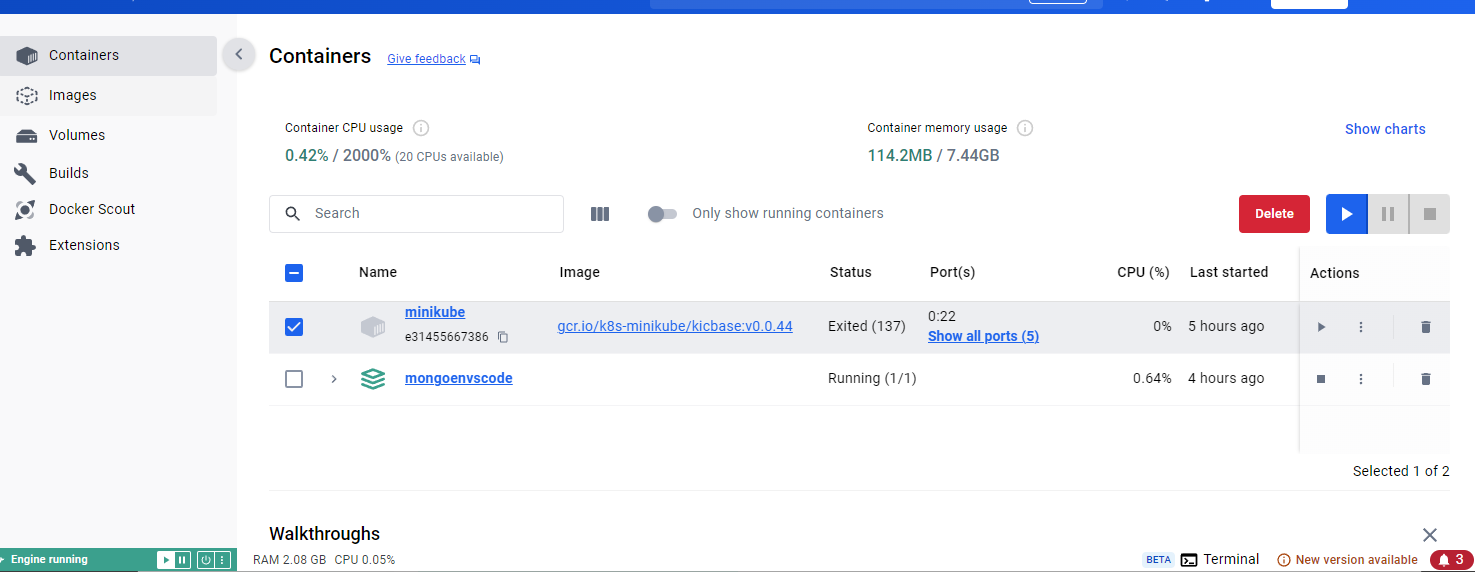
Task: Delete mongoenvscode with the trash icon
Action: [1426, 379]
